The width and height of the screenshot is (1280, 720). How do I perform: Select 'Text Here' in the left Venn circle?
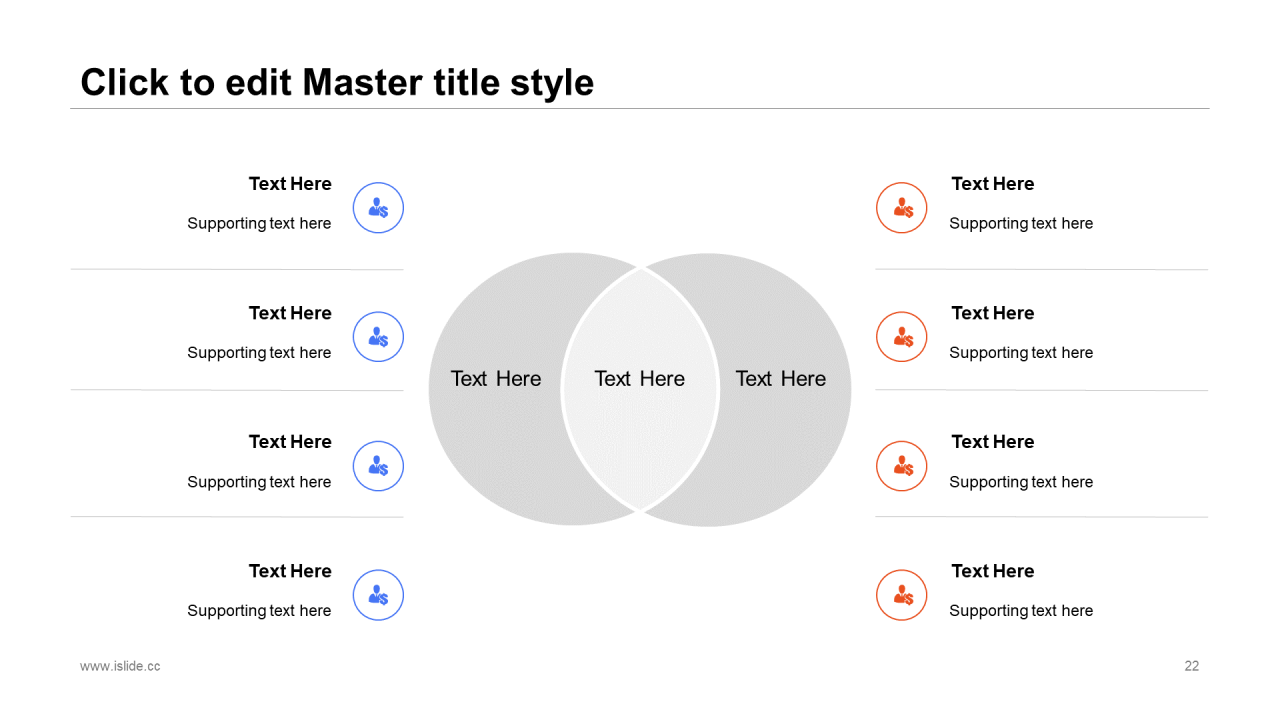click(x=495, y=379)
